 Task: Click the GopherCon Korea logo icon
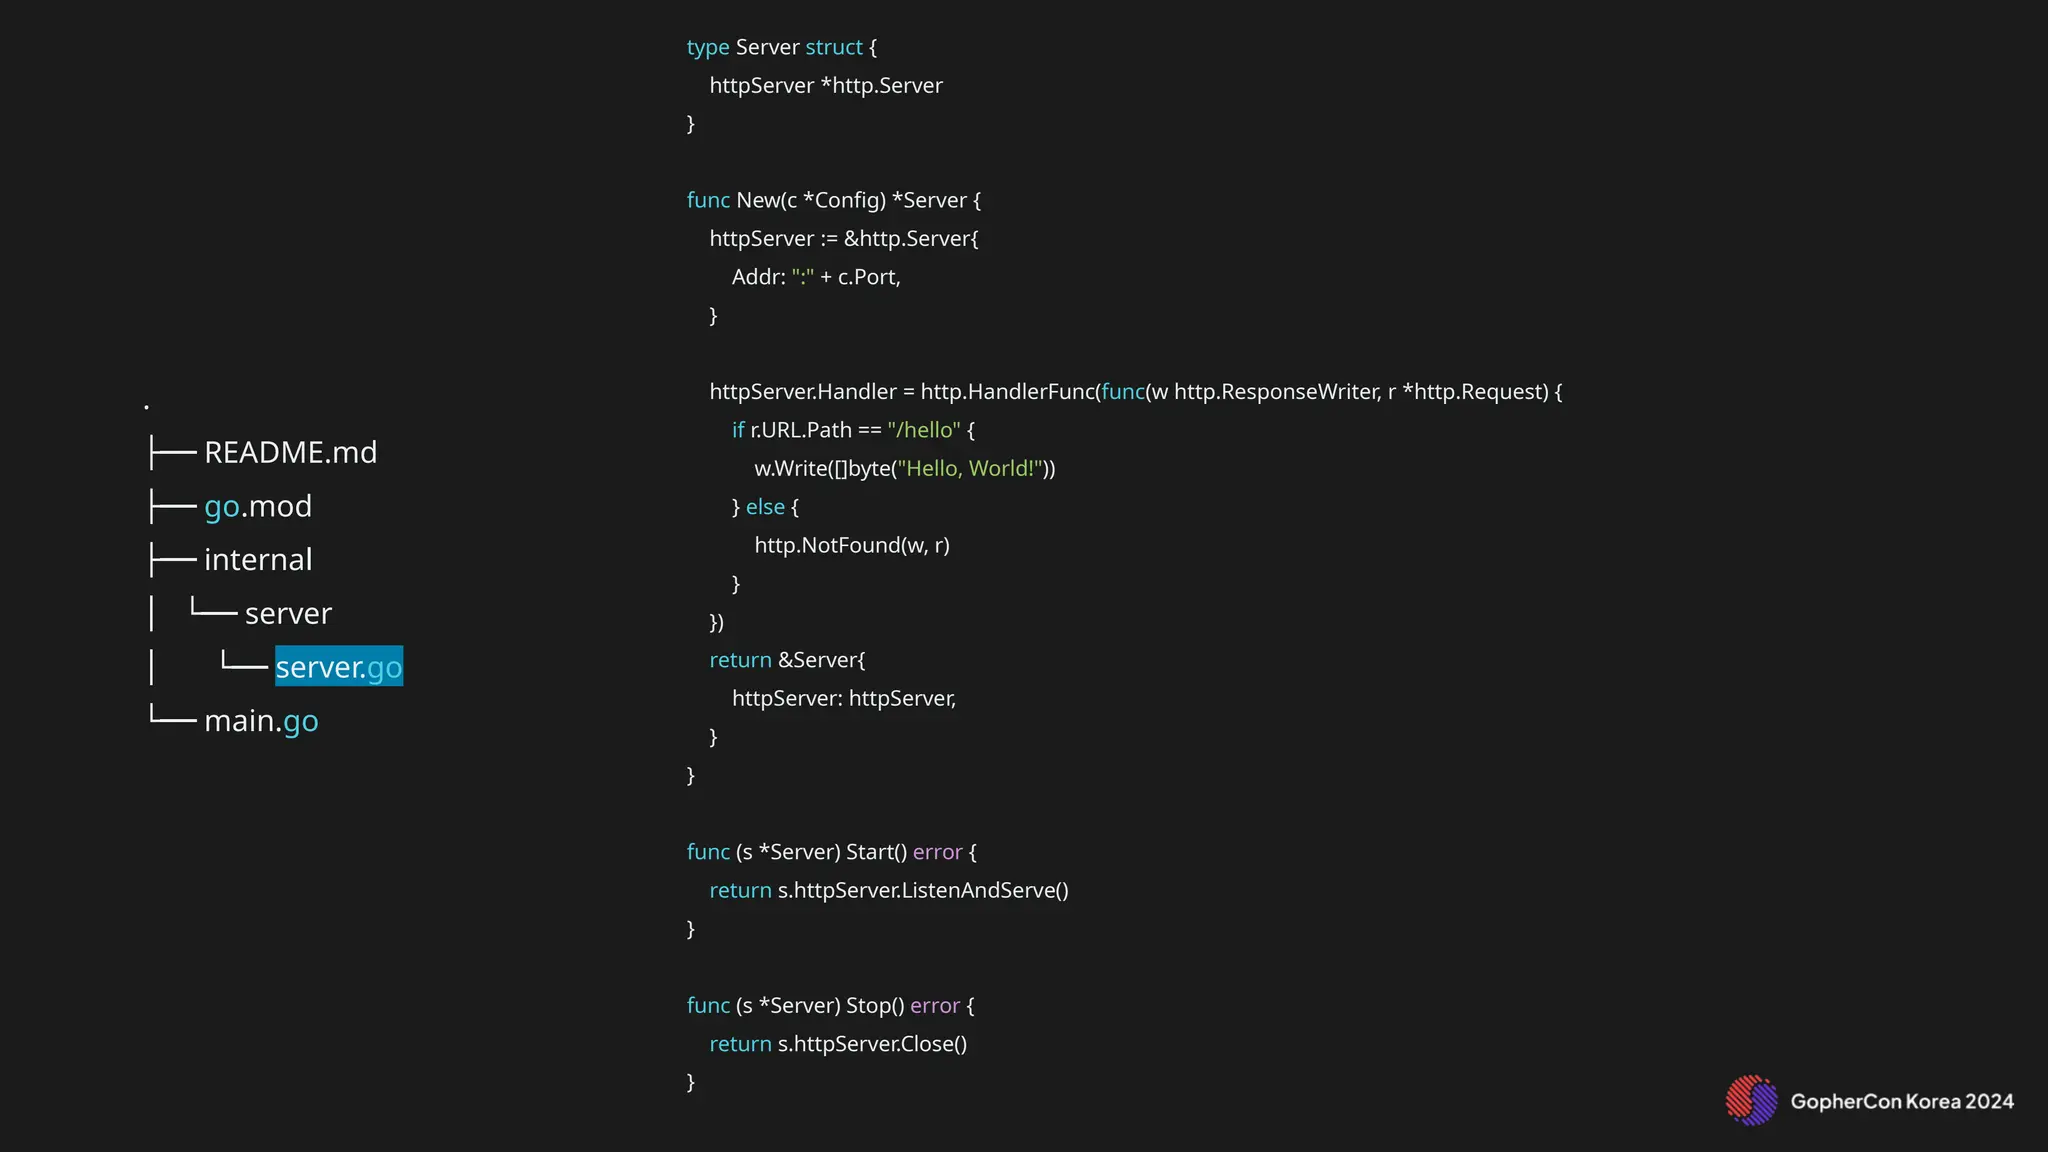point(1751,1101)
